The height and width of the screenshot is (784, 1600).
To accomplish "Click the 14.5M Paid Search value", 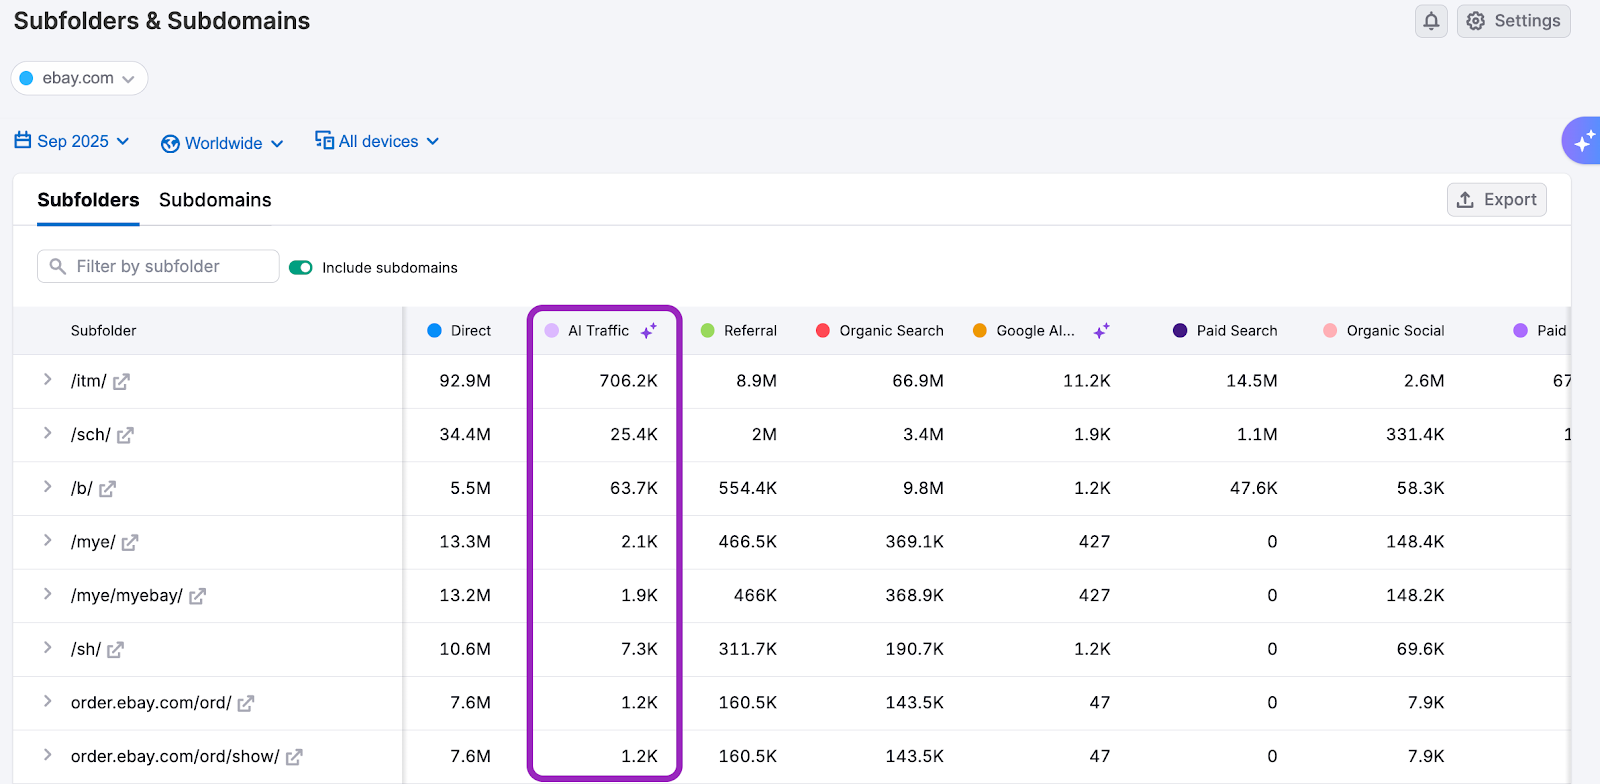I will (x=1252, y=381).
